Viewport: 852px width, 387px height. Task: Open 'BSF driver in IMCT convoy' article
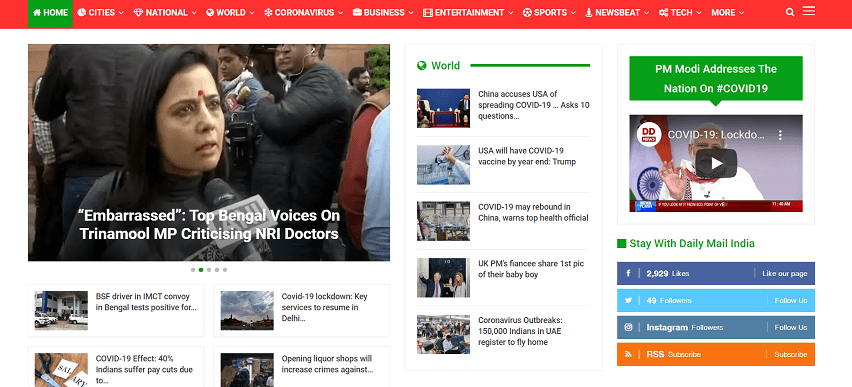point(146,302)
